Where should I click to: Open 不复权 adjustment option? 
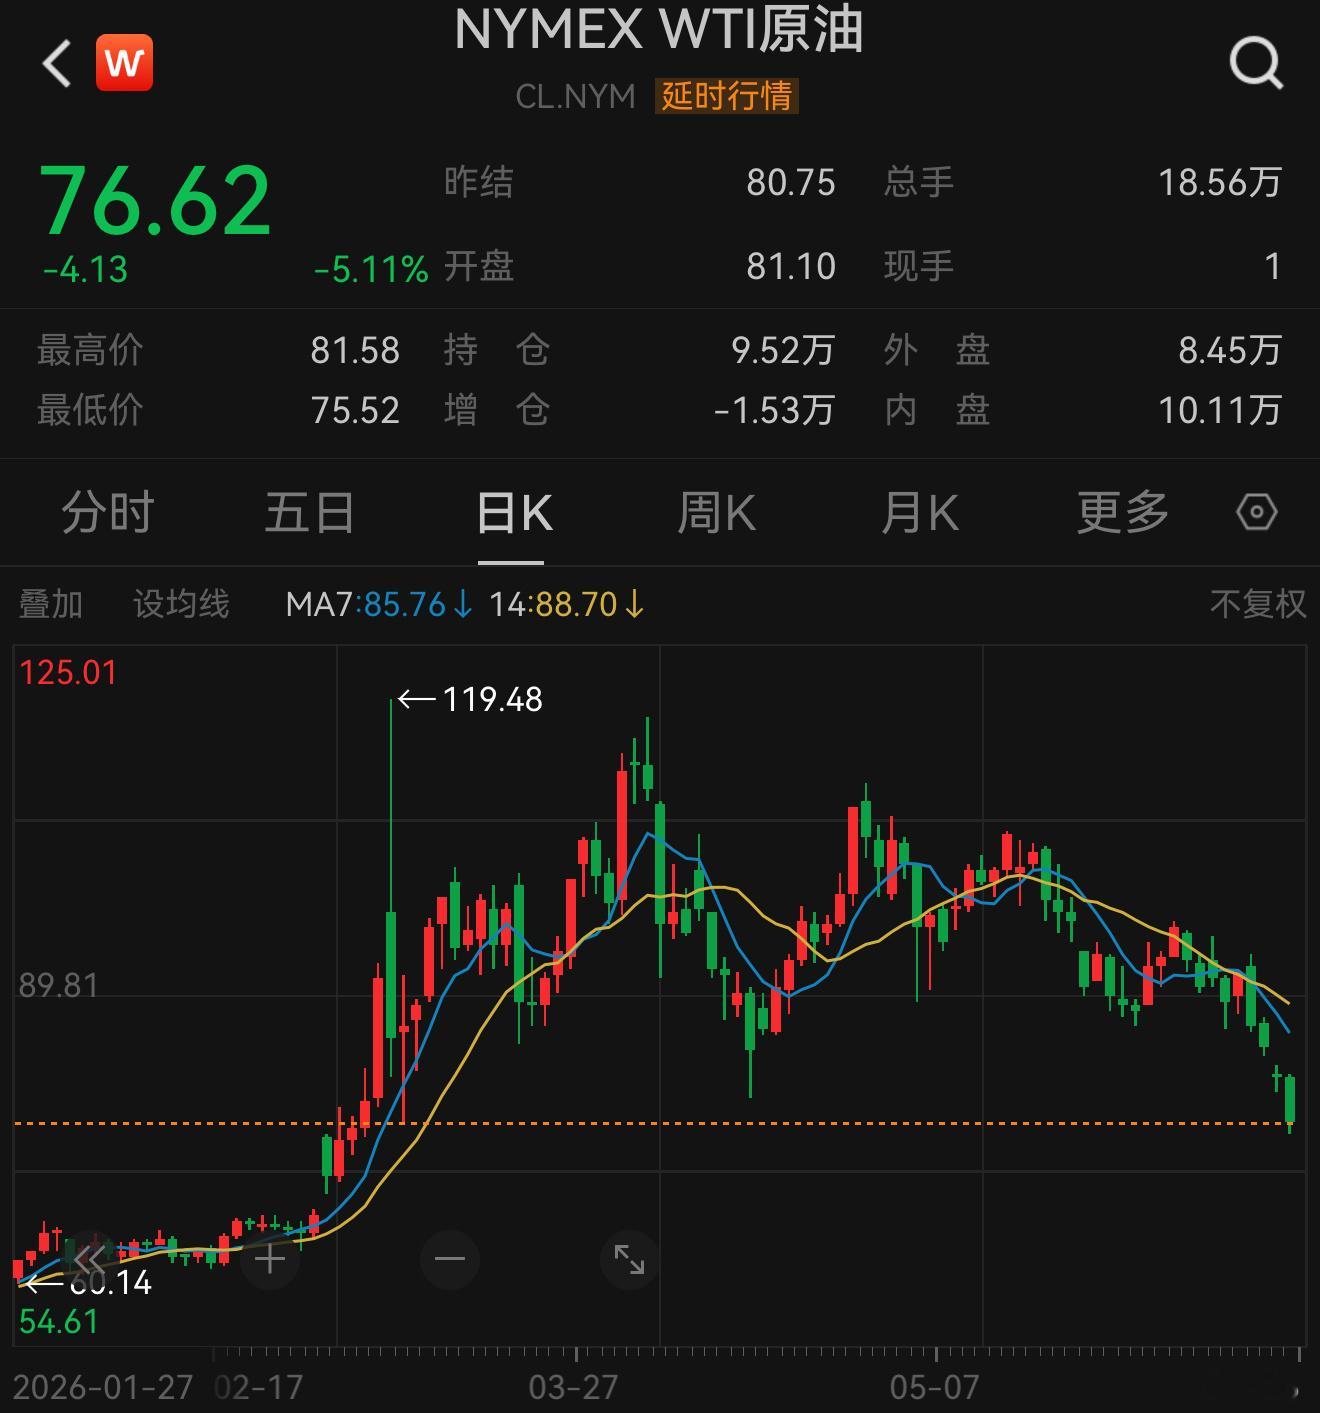click(1257, 604)
